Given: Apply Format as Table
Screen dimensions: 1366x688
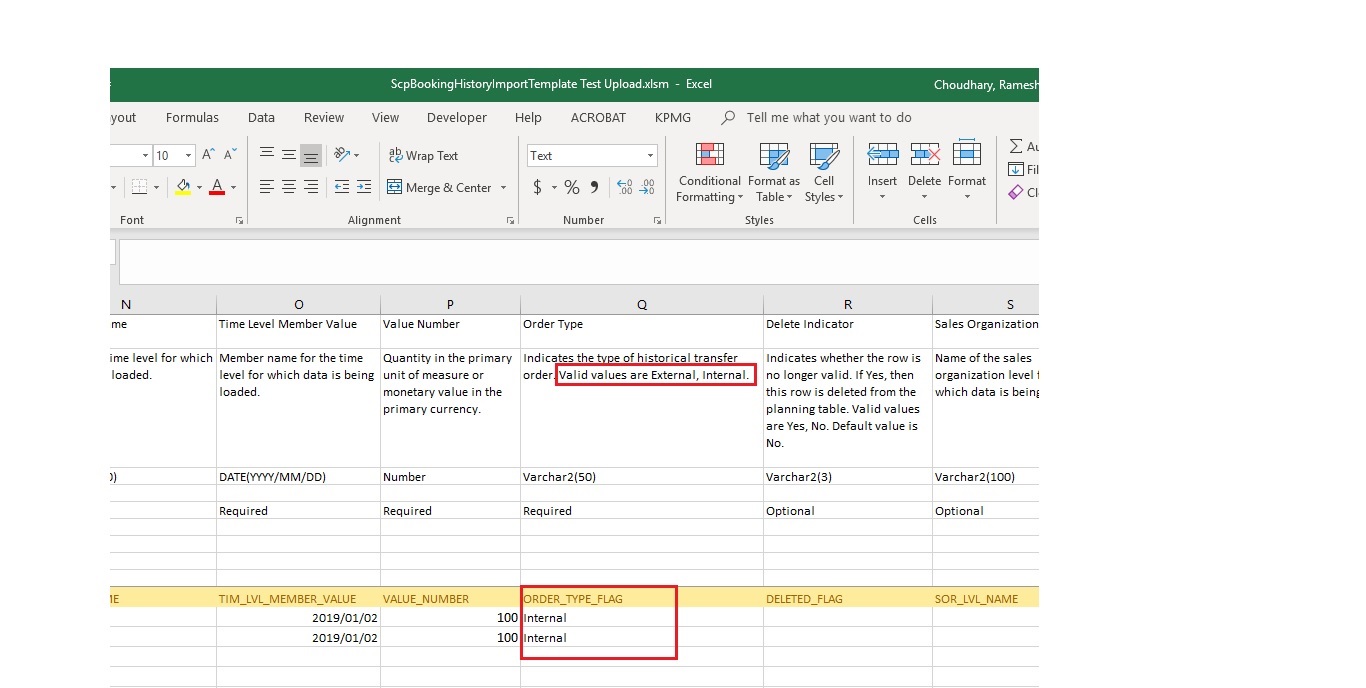Looking at the screenshot, I should click(x=774, y=172).
